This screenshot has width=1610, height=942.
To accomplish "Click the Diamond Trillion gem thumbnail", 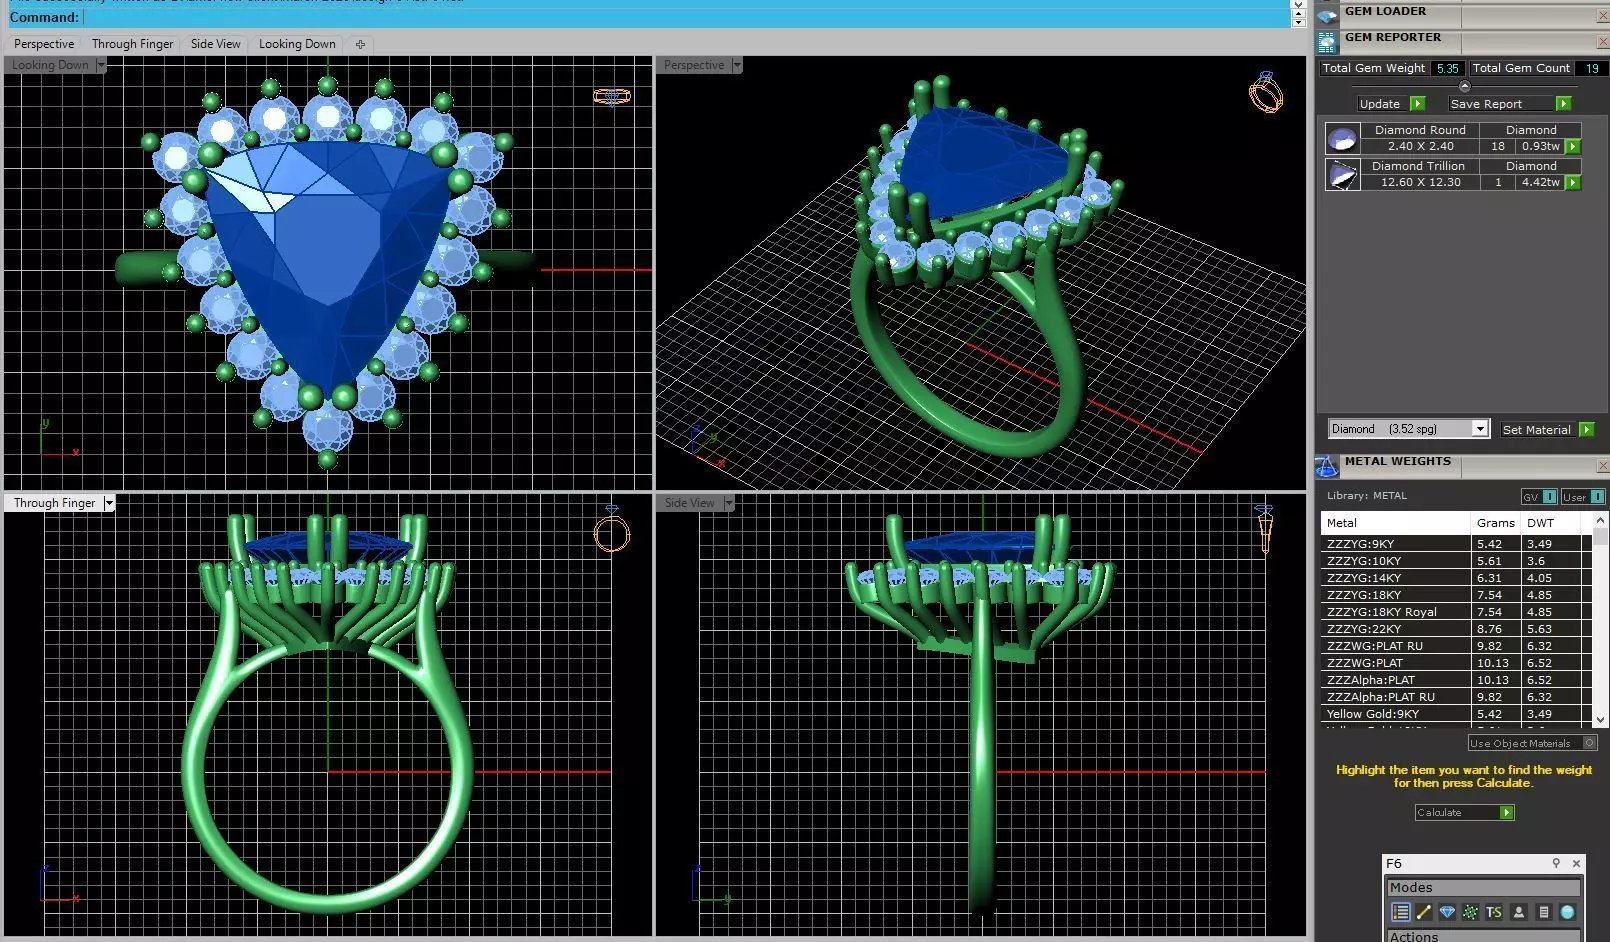I will coord(1342,174).
